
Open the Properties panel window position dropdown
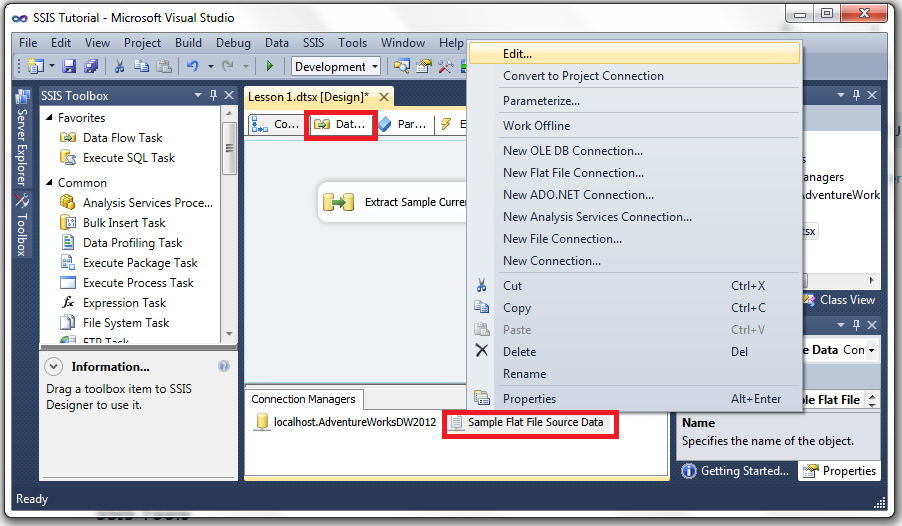[840, 325]
